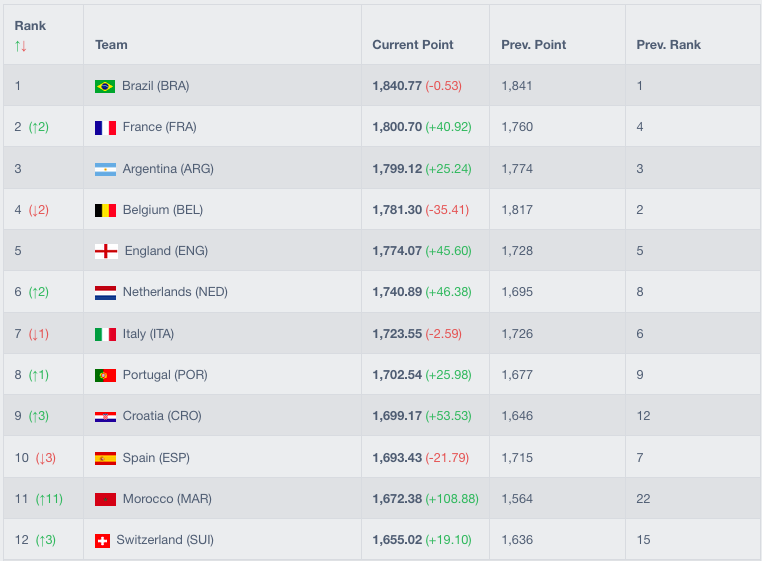Click the Argentina flag icon
762x561 pixels.
coord(105,169)
